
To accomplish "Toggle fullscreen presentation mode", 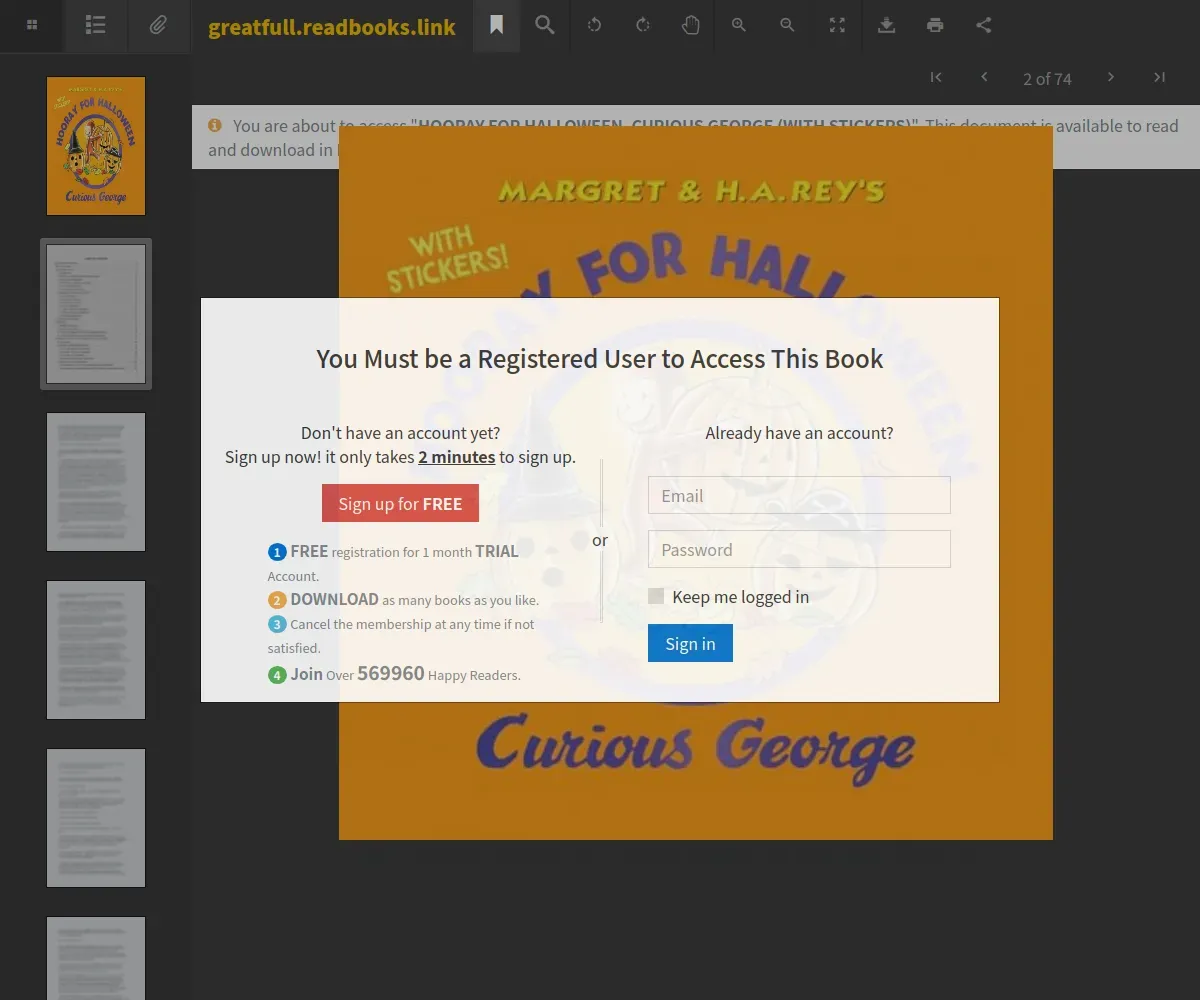I will point(837,25).
